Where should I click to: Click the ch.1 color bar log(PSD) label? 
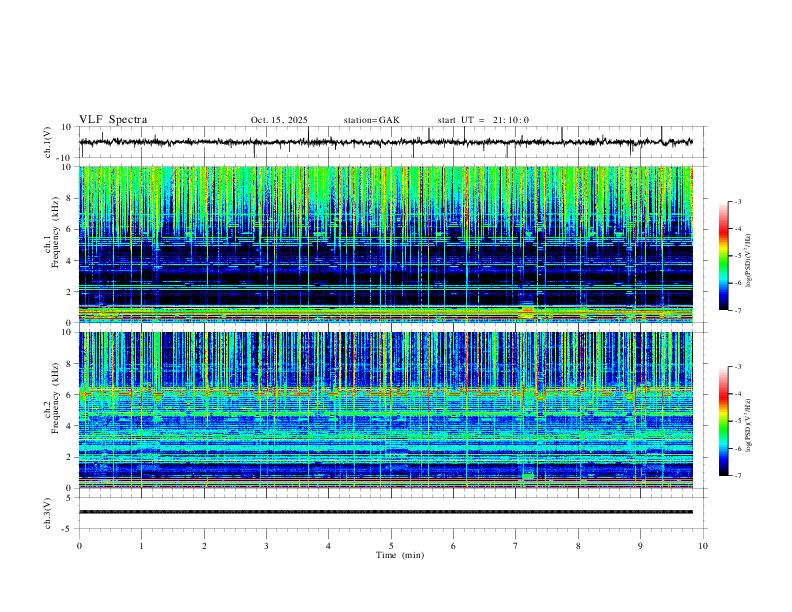click(749, 261)
